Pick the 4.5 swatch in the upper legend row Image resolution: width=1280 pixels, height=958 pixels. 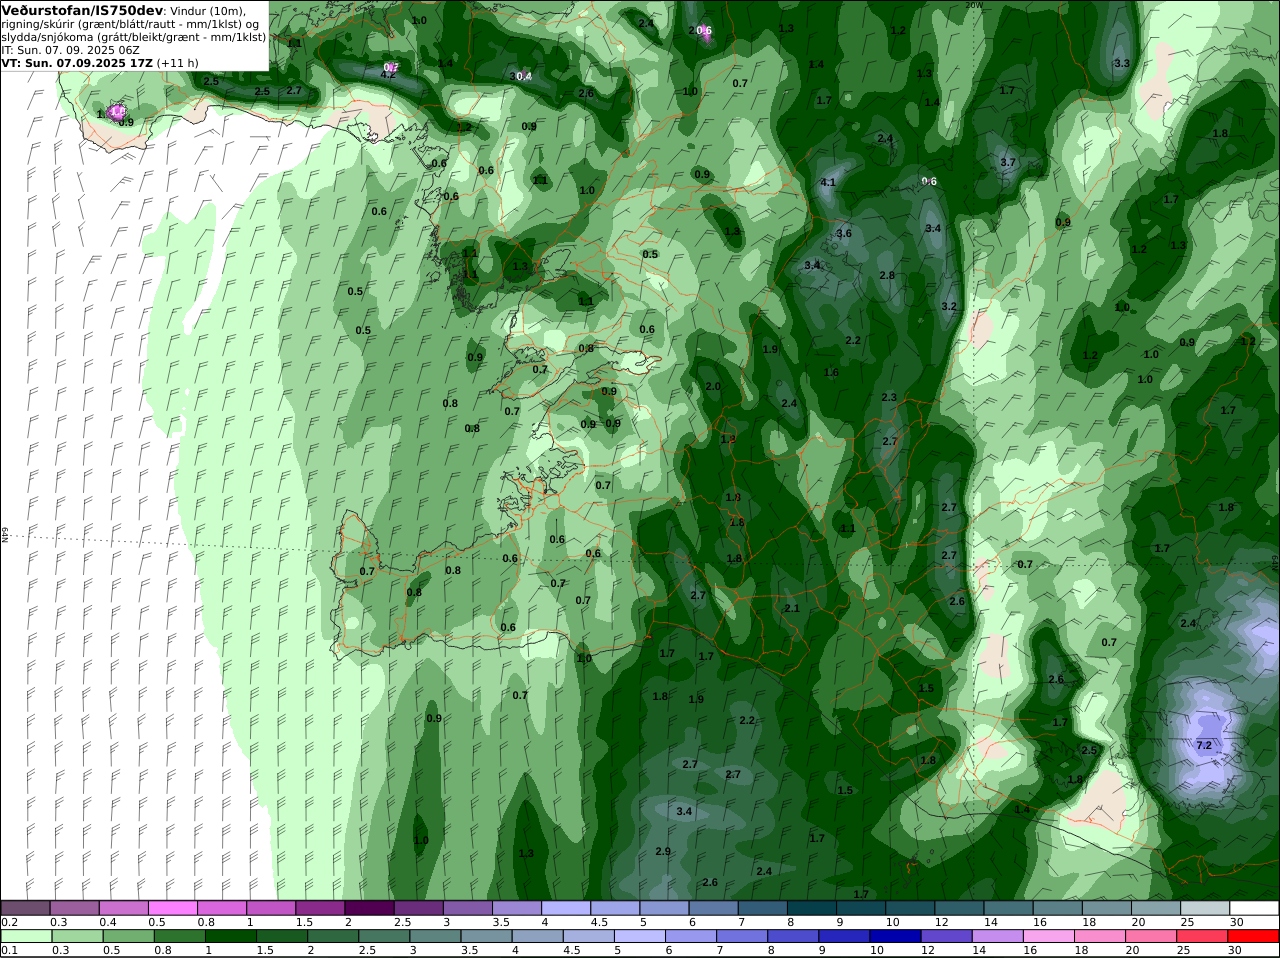tap(614, 908)
